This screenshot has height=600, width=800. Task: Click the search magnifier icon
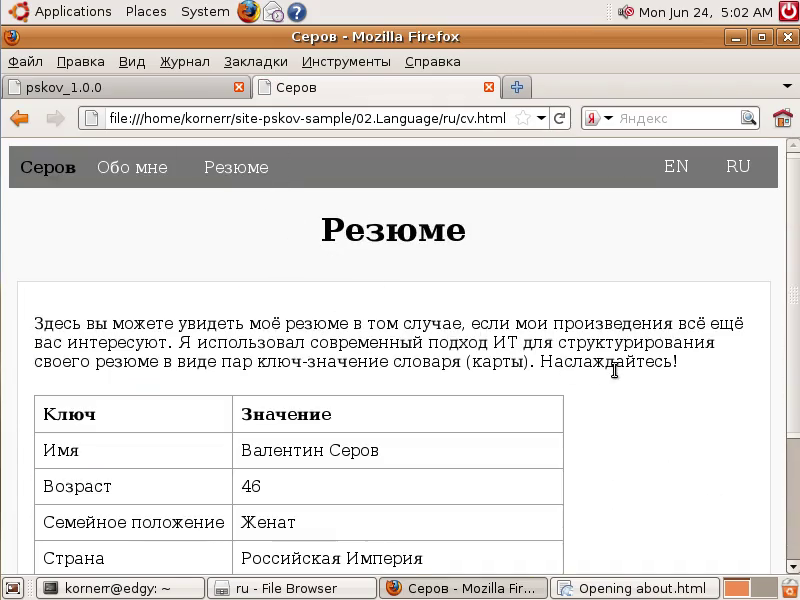749,118
